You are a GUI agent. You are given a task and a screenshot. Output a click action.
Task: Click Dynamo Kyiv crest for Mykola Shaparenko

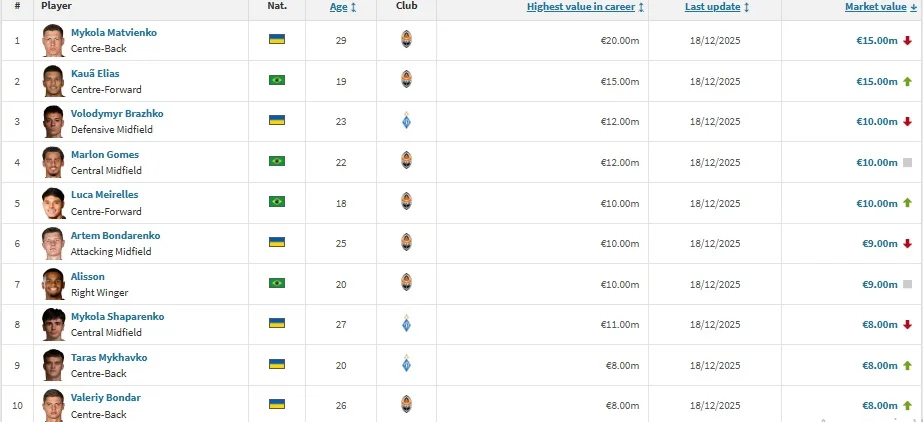tap(405, 324)
